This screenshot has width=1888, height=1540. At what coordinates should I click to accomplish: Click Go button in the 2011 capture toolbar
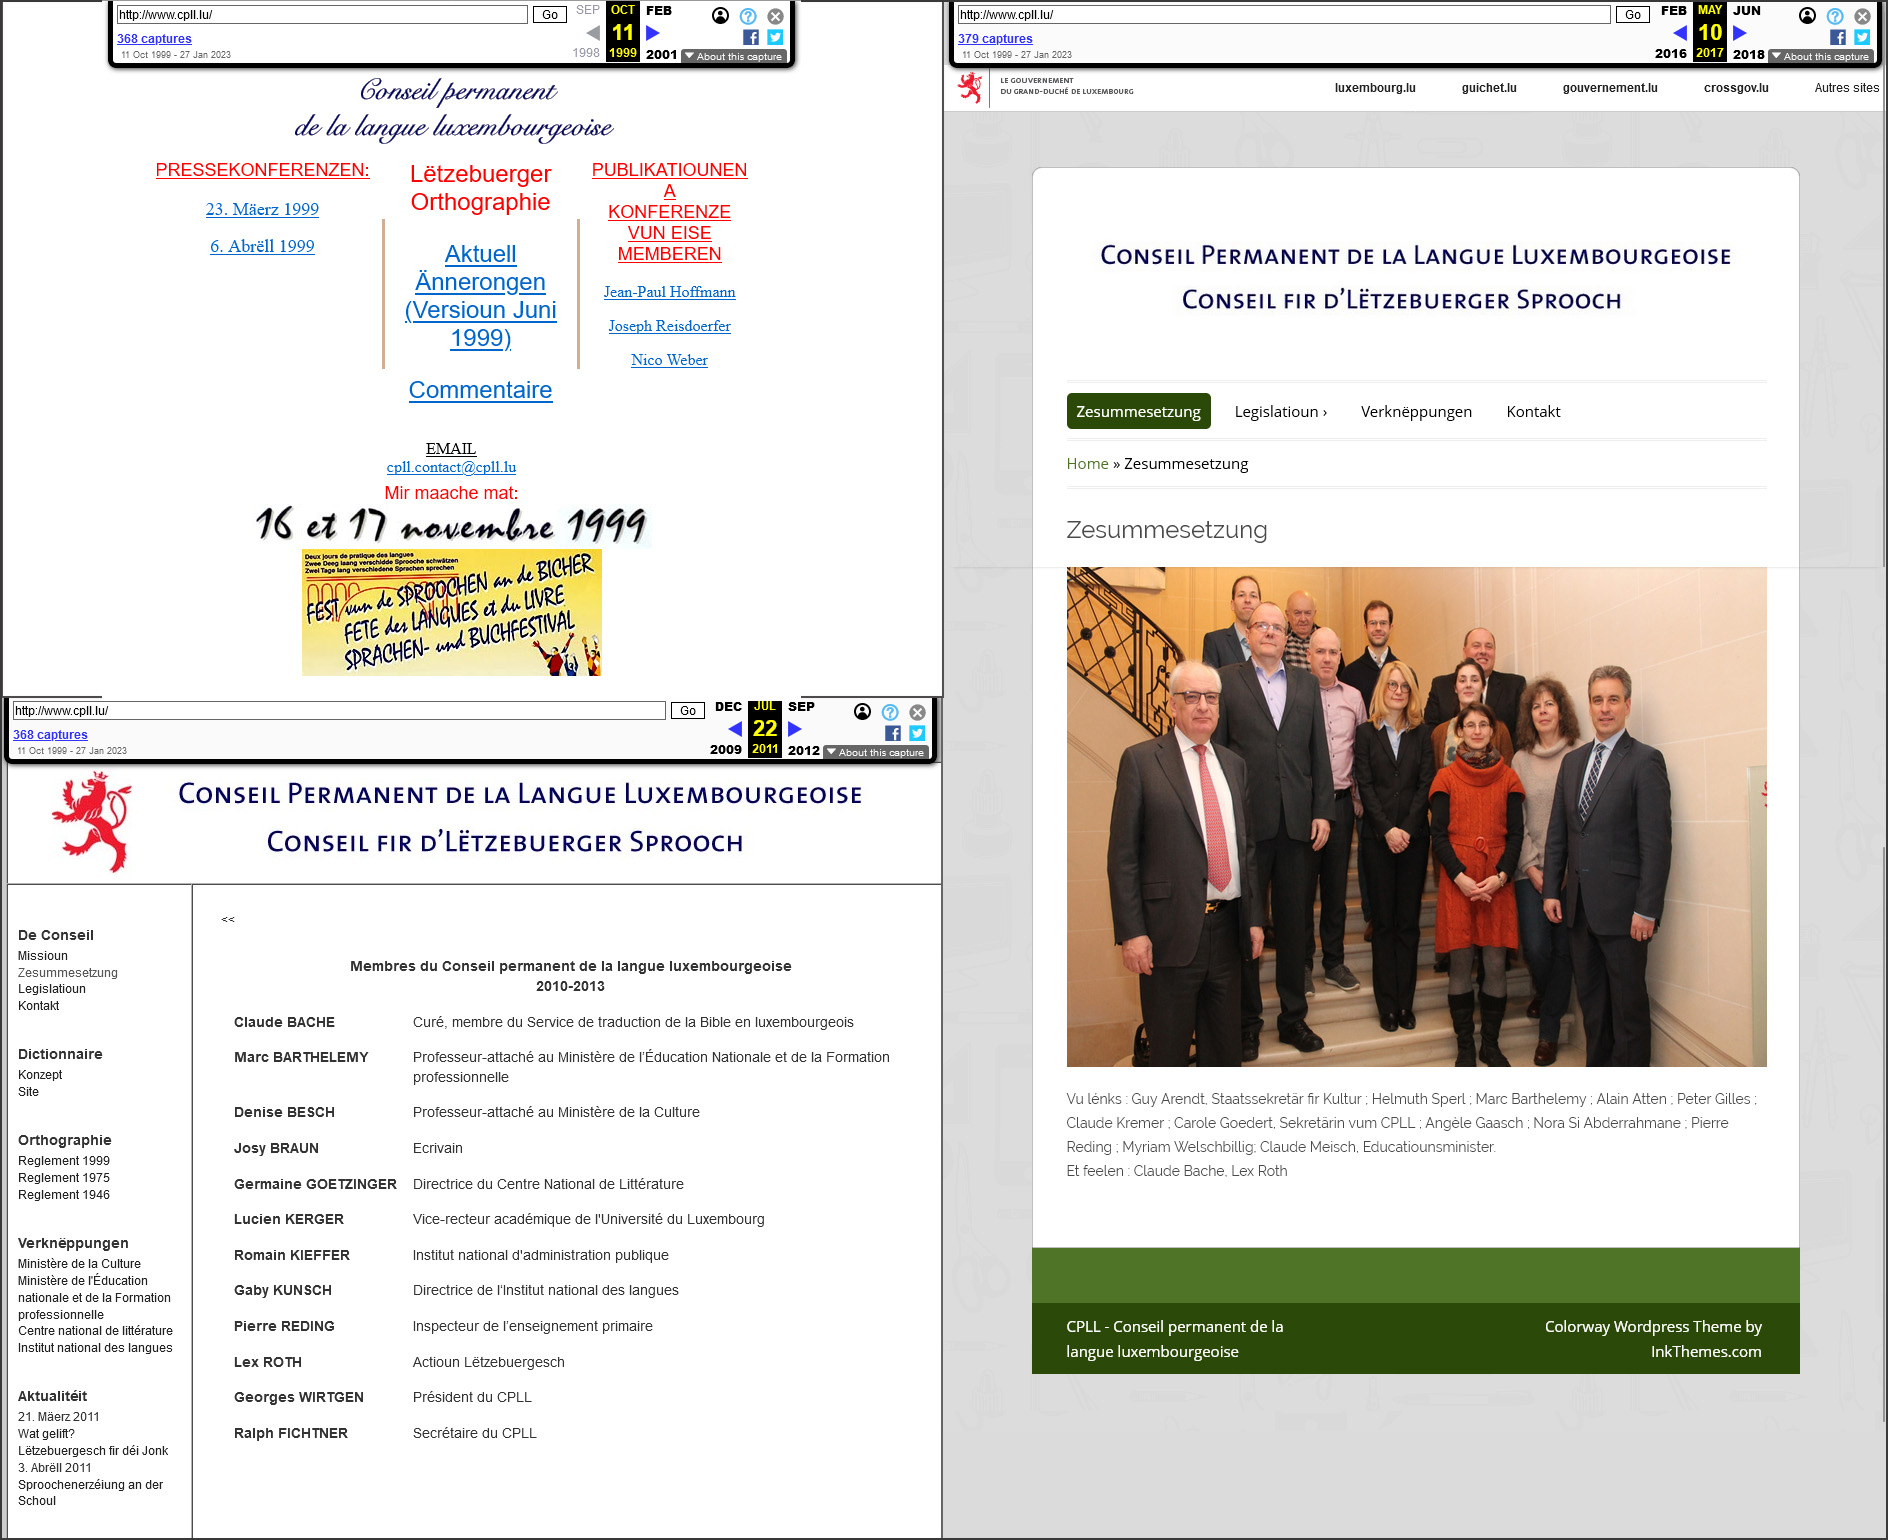pos(688,711)
